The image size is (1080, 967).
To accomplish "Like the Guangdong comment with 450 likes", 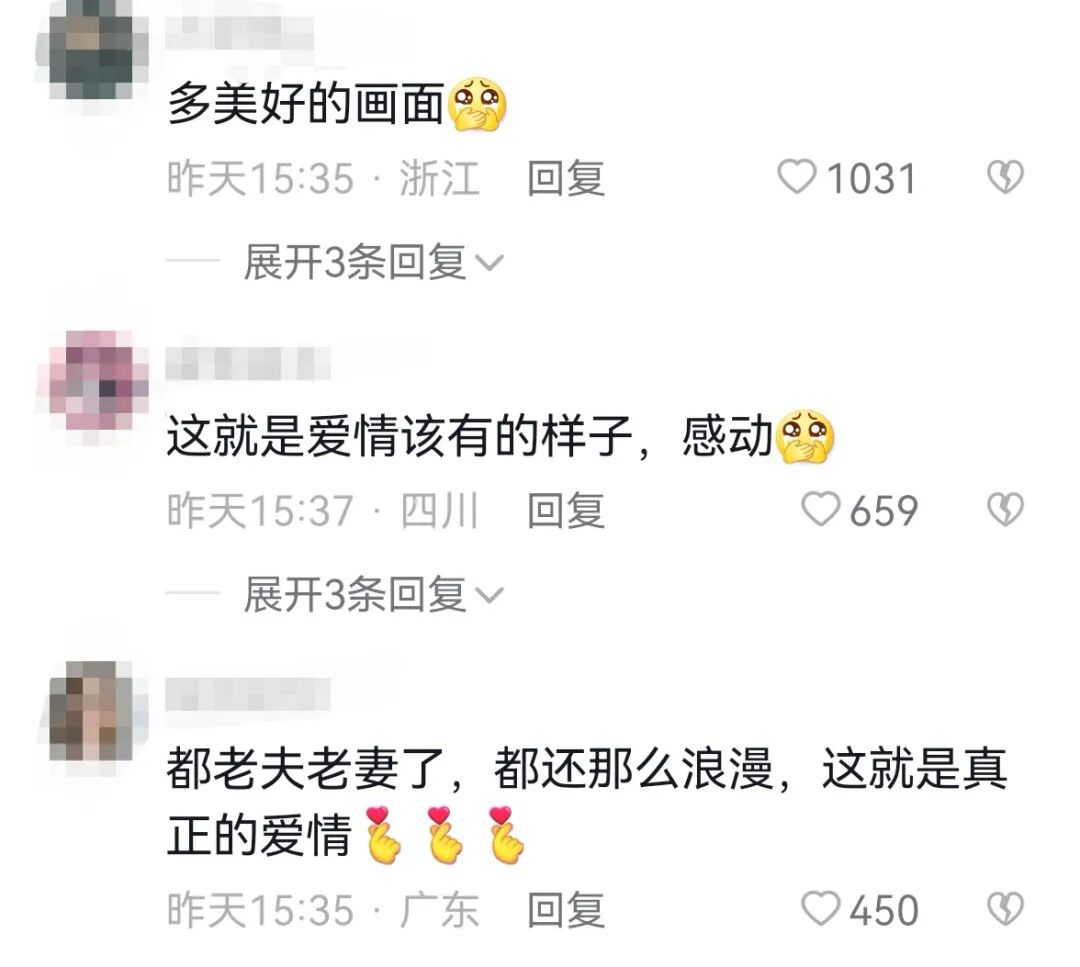I will tap(820, 908).
